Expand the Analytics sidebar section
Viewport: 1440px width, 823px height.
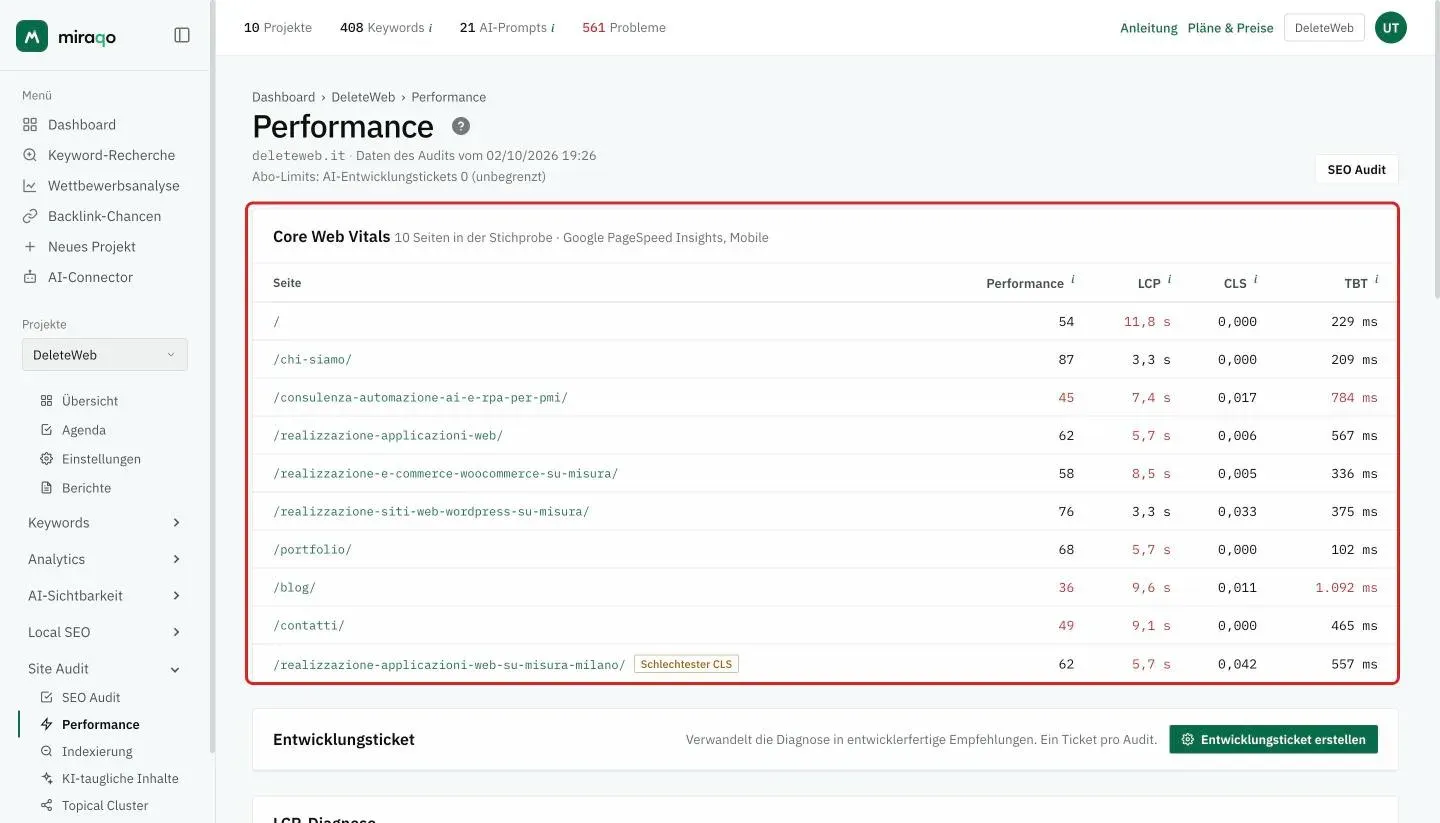(105, 559)
